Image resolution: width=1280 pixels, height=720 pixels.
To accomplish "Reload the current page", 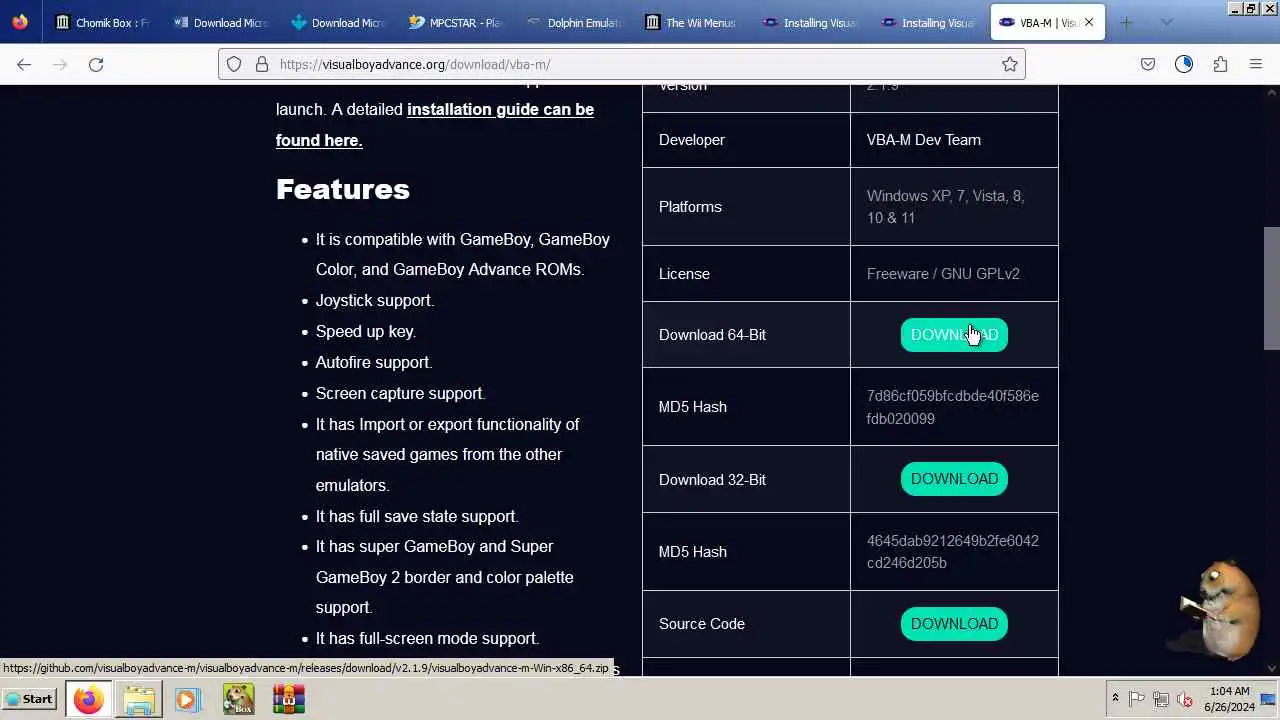I will (x=96, y=64).
